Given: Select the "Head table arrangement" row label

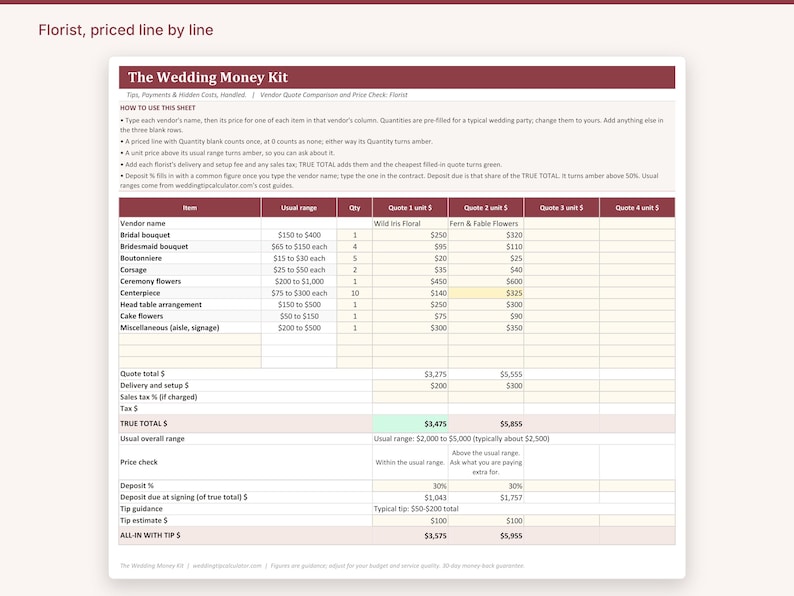Looking at the screenshot, I should pyautogui.click(x=161, y=305).
